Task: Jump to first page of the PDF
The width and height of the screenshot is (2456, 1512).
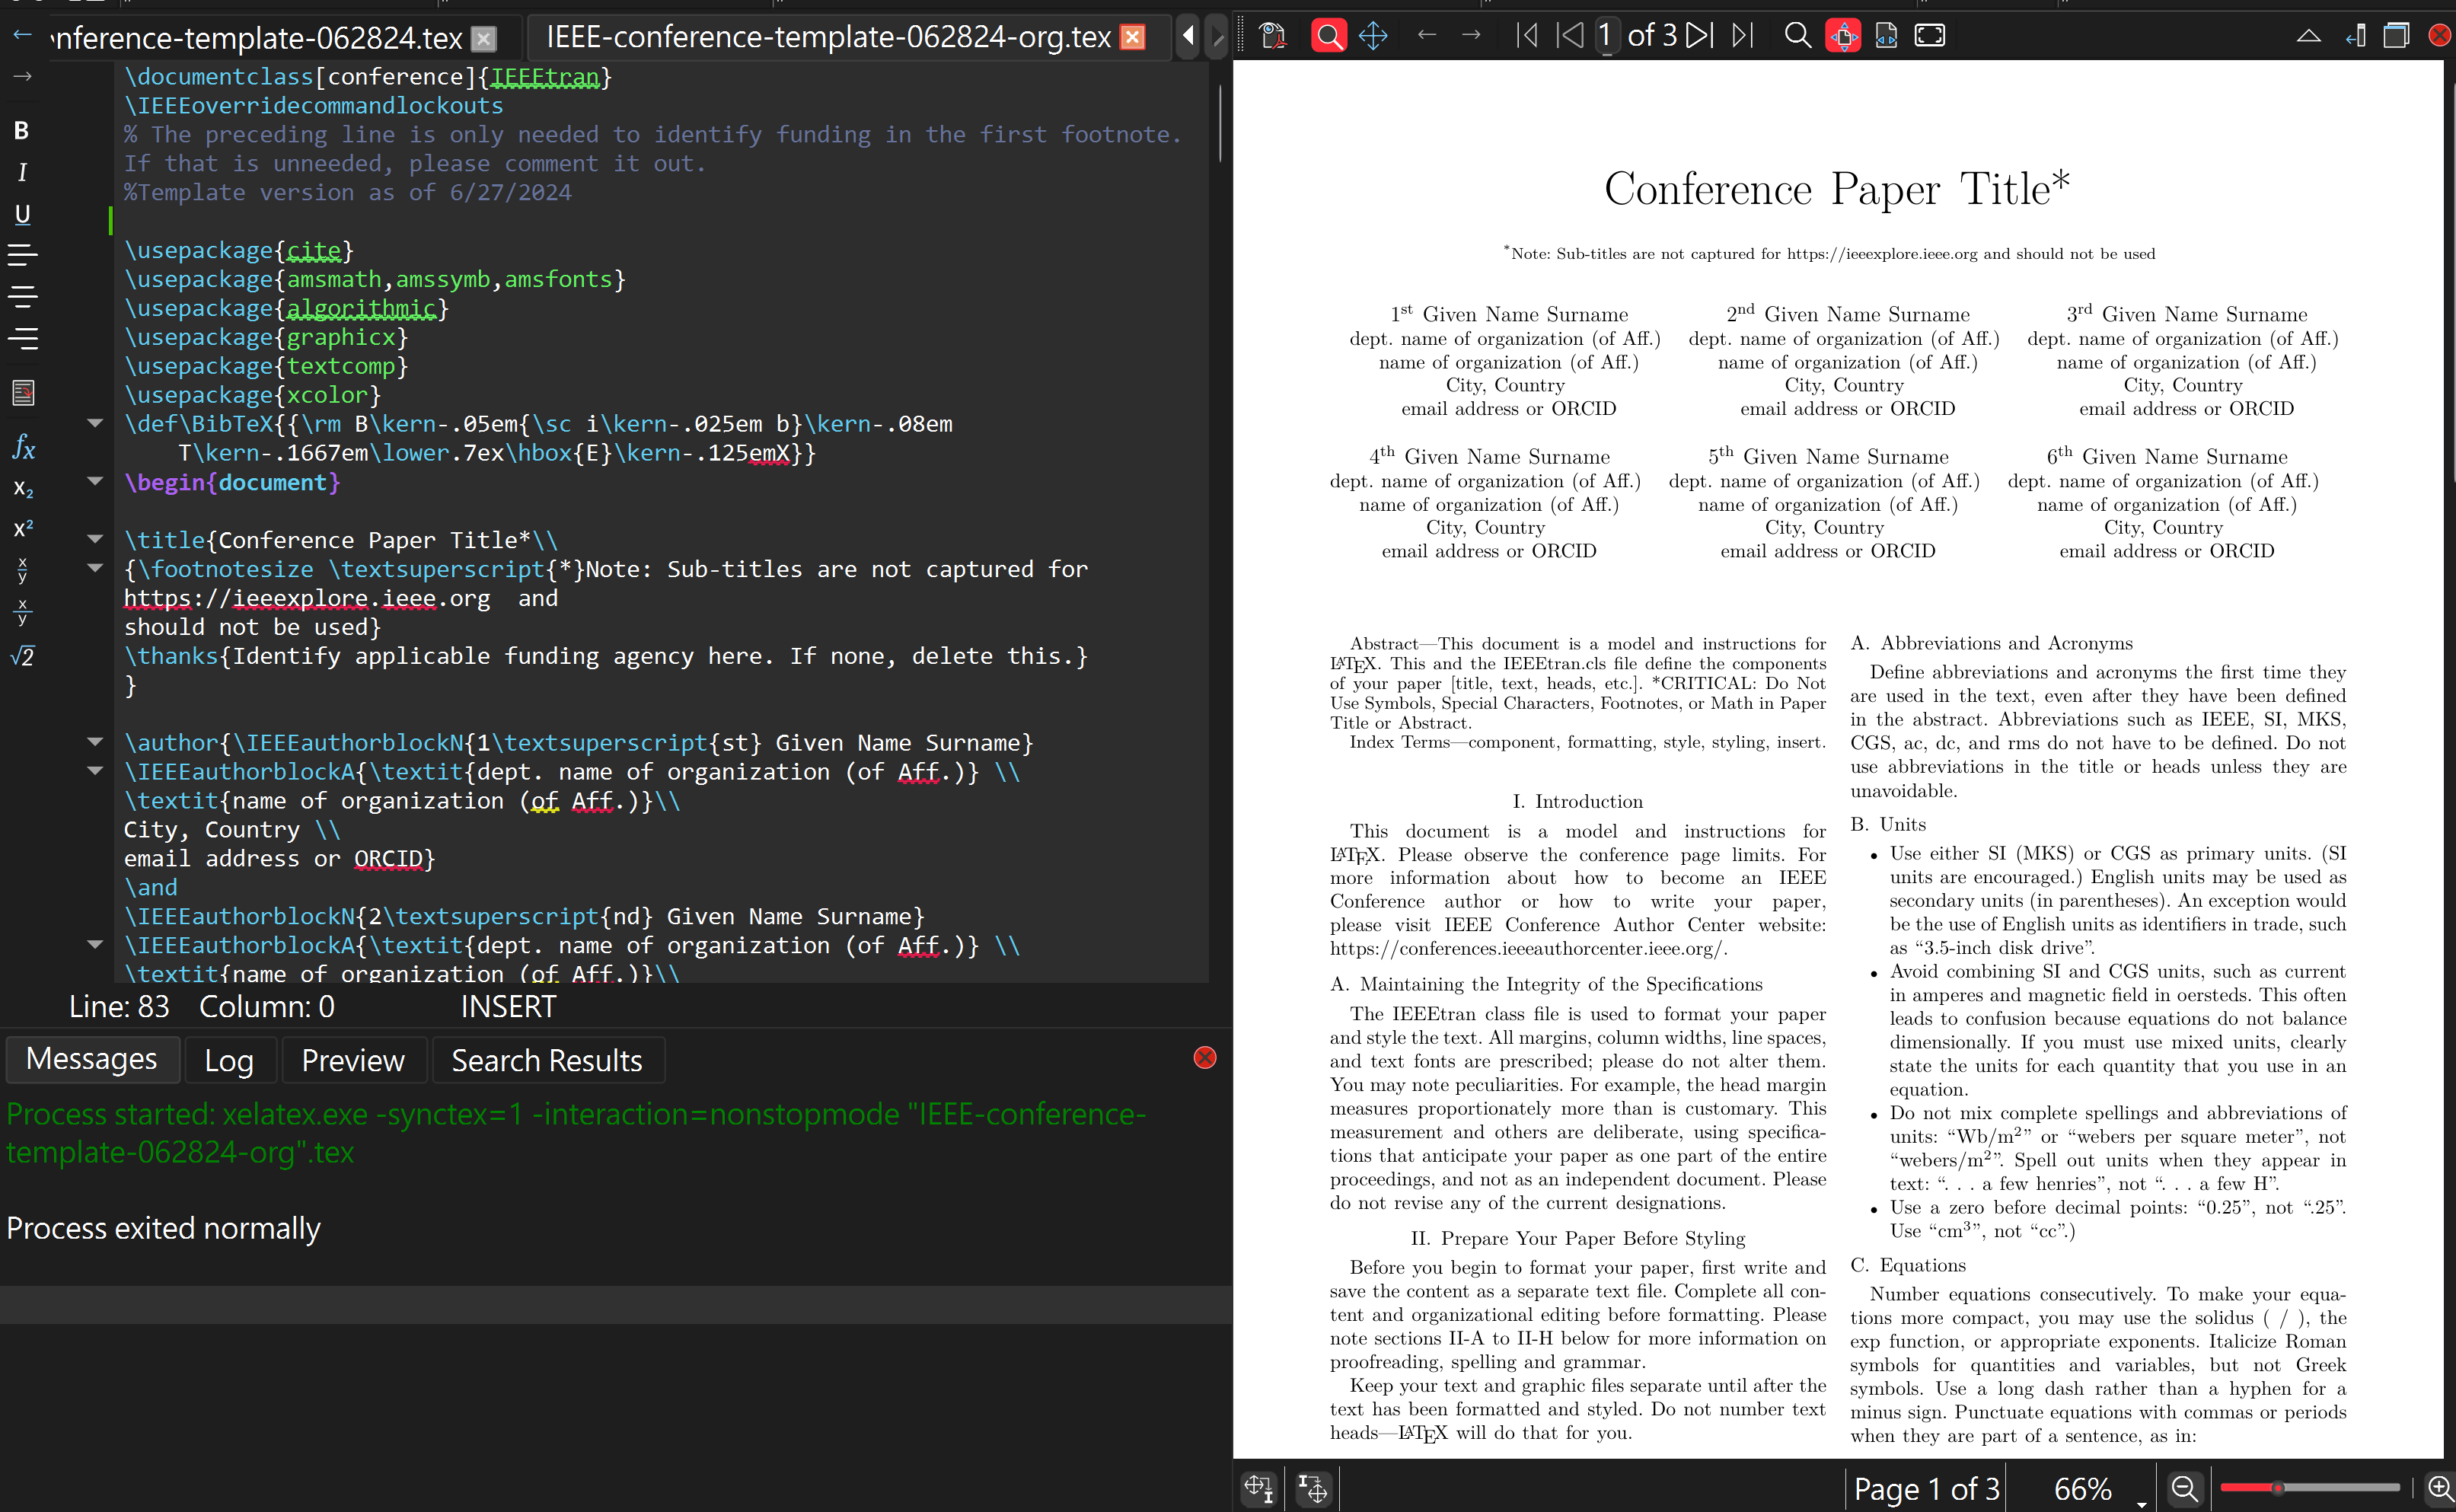Action: [x=1527, y=36]
